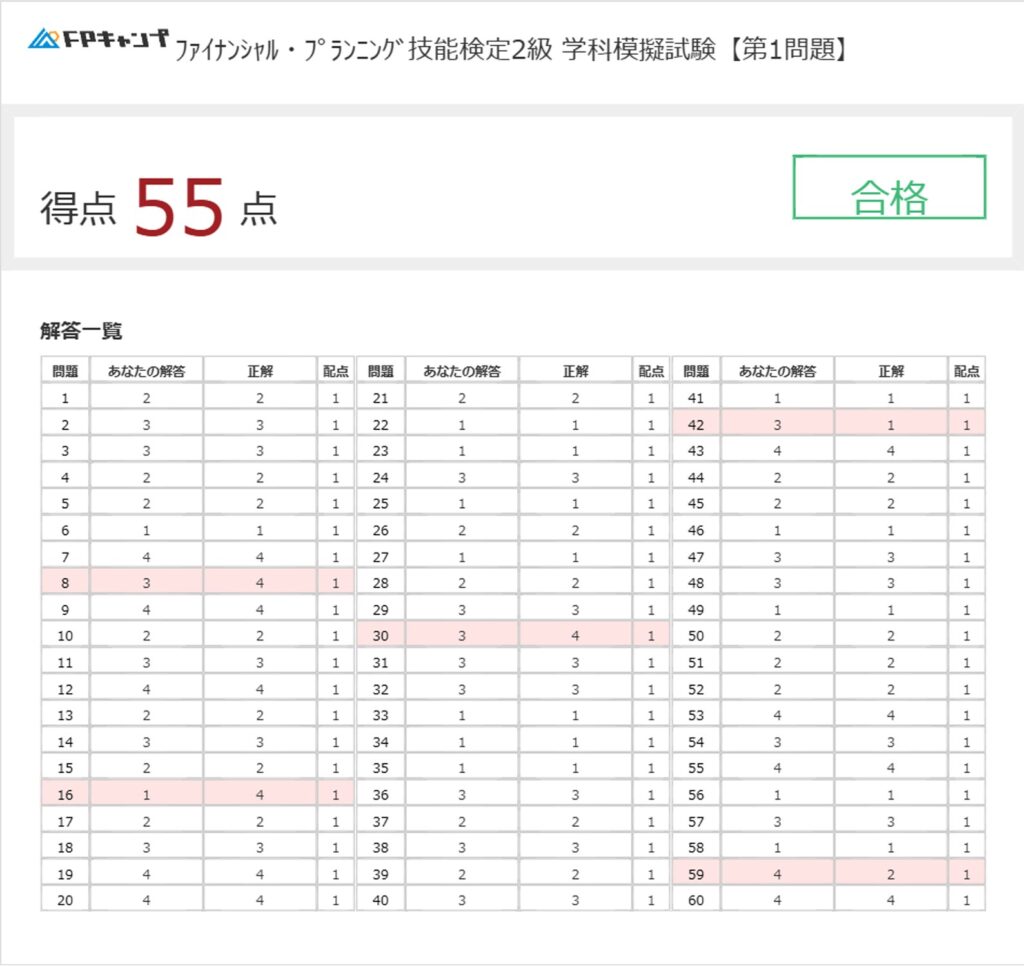This screenshot has height=966, width=1024.
Task: Click question number 60 cell
Action: tap(696, 899)
